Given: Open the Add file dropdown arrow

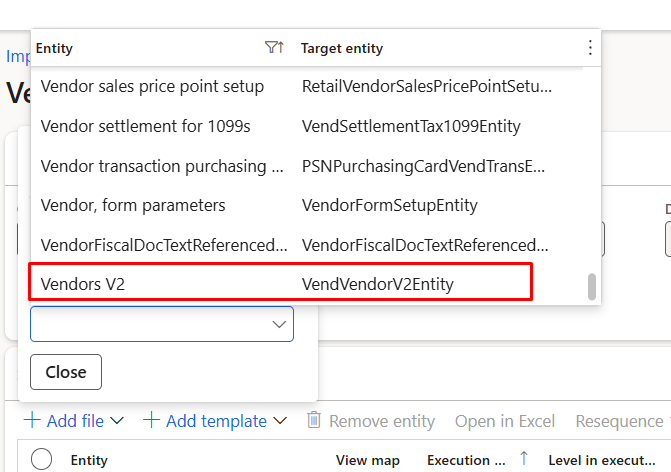Looking at the screenshot, I should click(x=117, y=421).
